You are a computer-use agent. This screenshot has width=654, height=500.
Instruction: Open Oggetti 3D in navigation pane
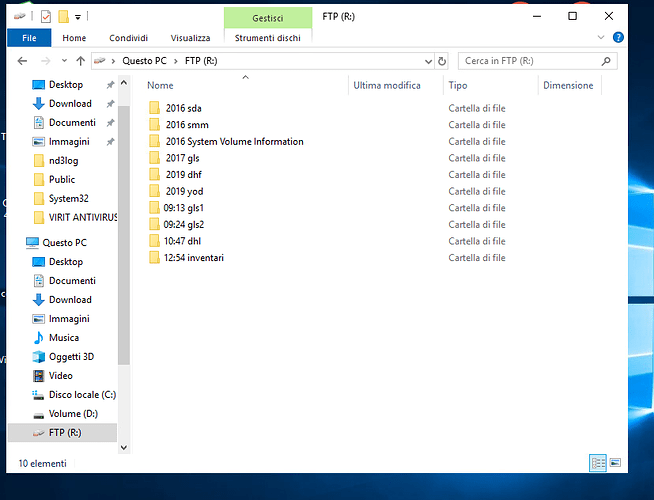(x=71, y=357)
